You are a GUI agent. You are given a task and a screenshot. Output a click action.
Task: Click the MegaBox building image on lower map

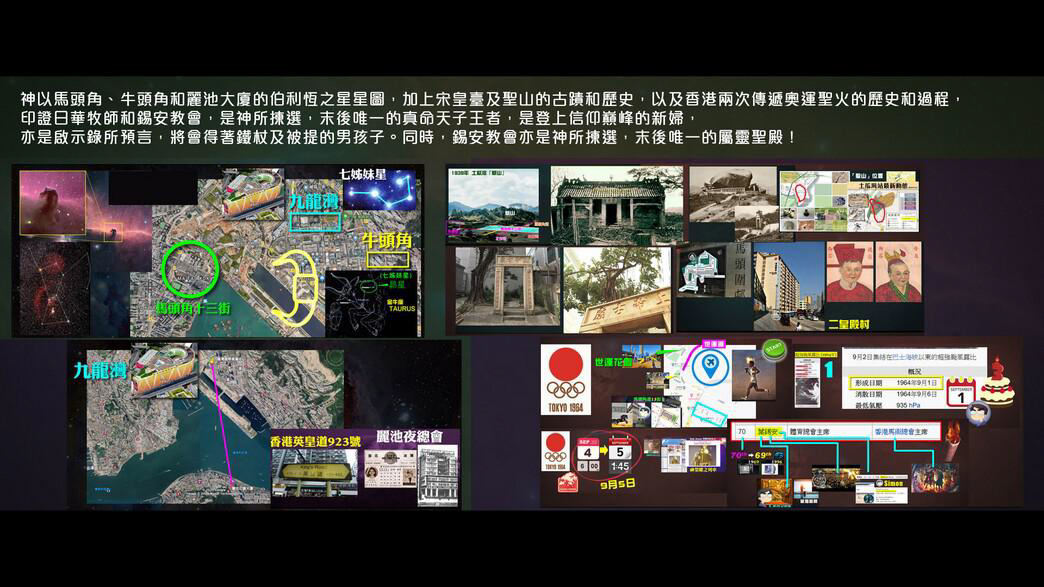pos(164,370)
